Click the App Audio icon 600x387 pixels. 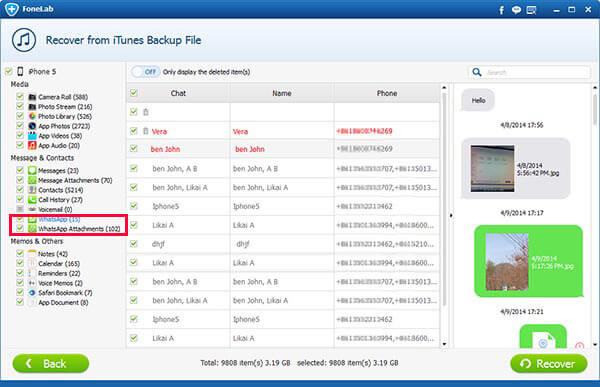click(32, 145)
